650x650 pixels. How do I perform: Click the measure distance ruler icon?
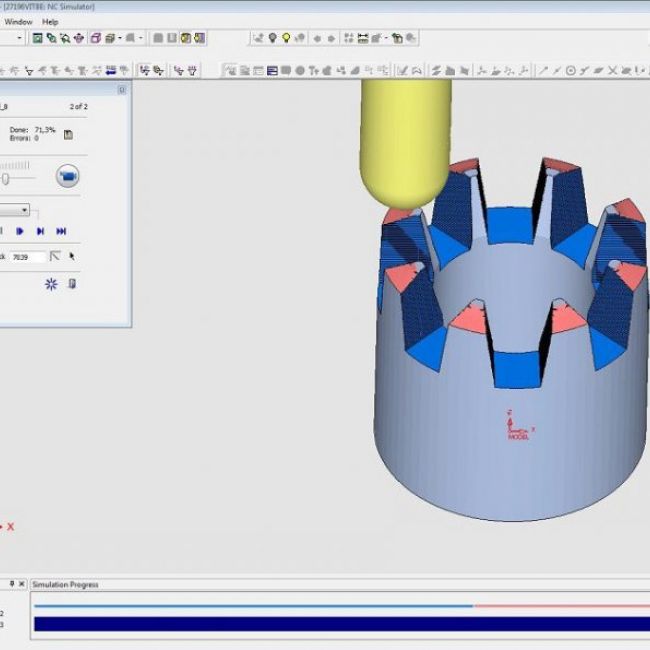363,39
